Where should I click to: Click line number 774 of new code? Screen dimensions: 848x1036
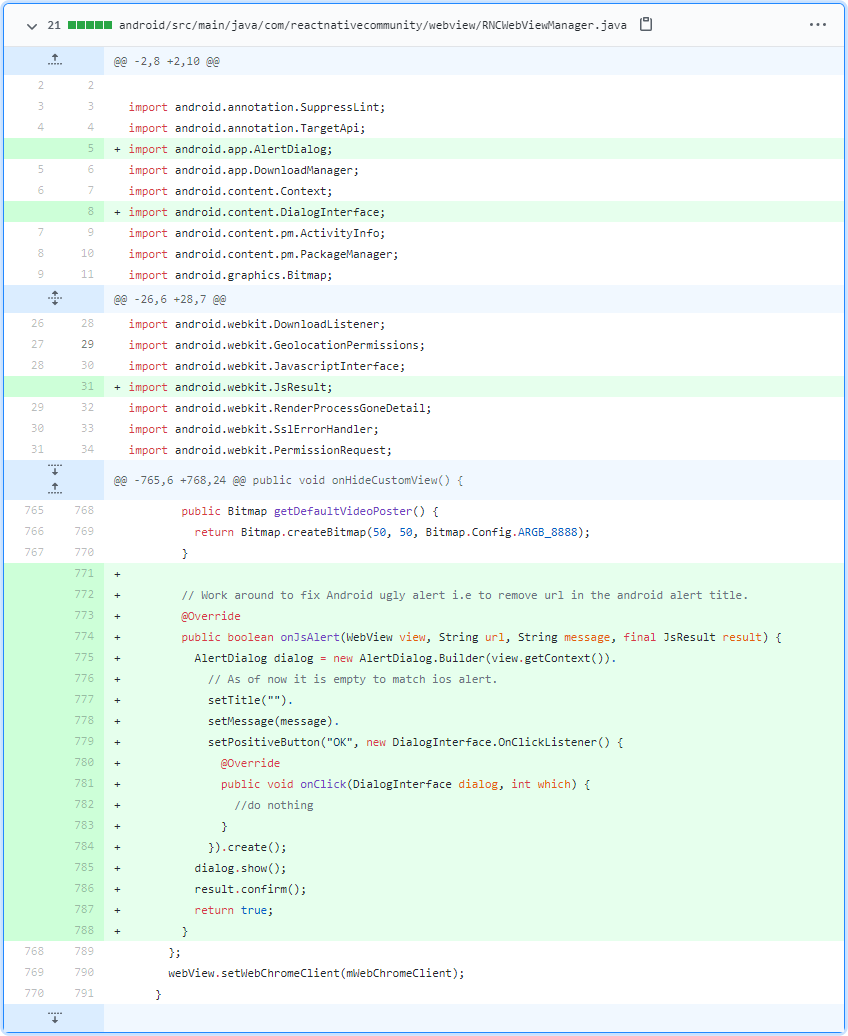tap(82, 637)
